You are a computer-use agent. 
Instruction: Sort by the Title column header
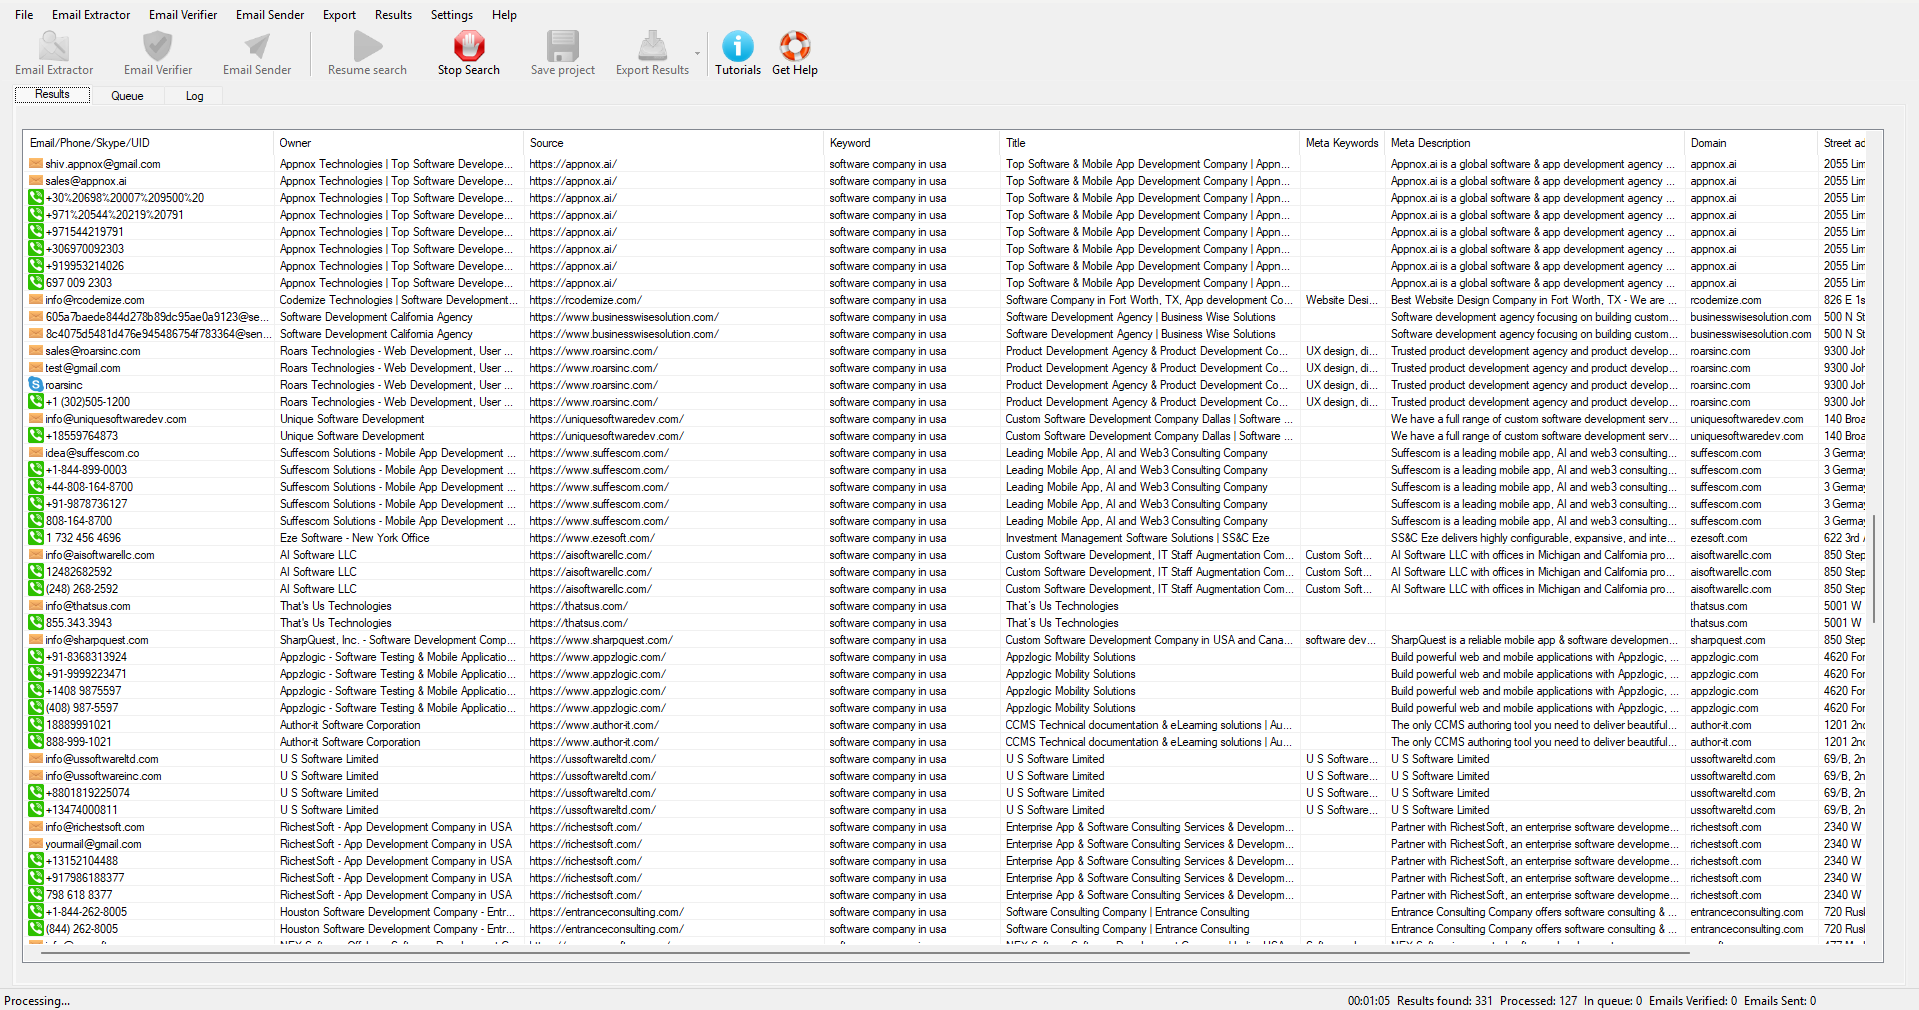click(1149, 143)
